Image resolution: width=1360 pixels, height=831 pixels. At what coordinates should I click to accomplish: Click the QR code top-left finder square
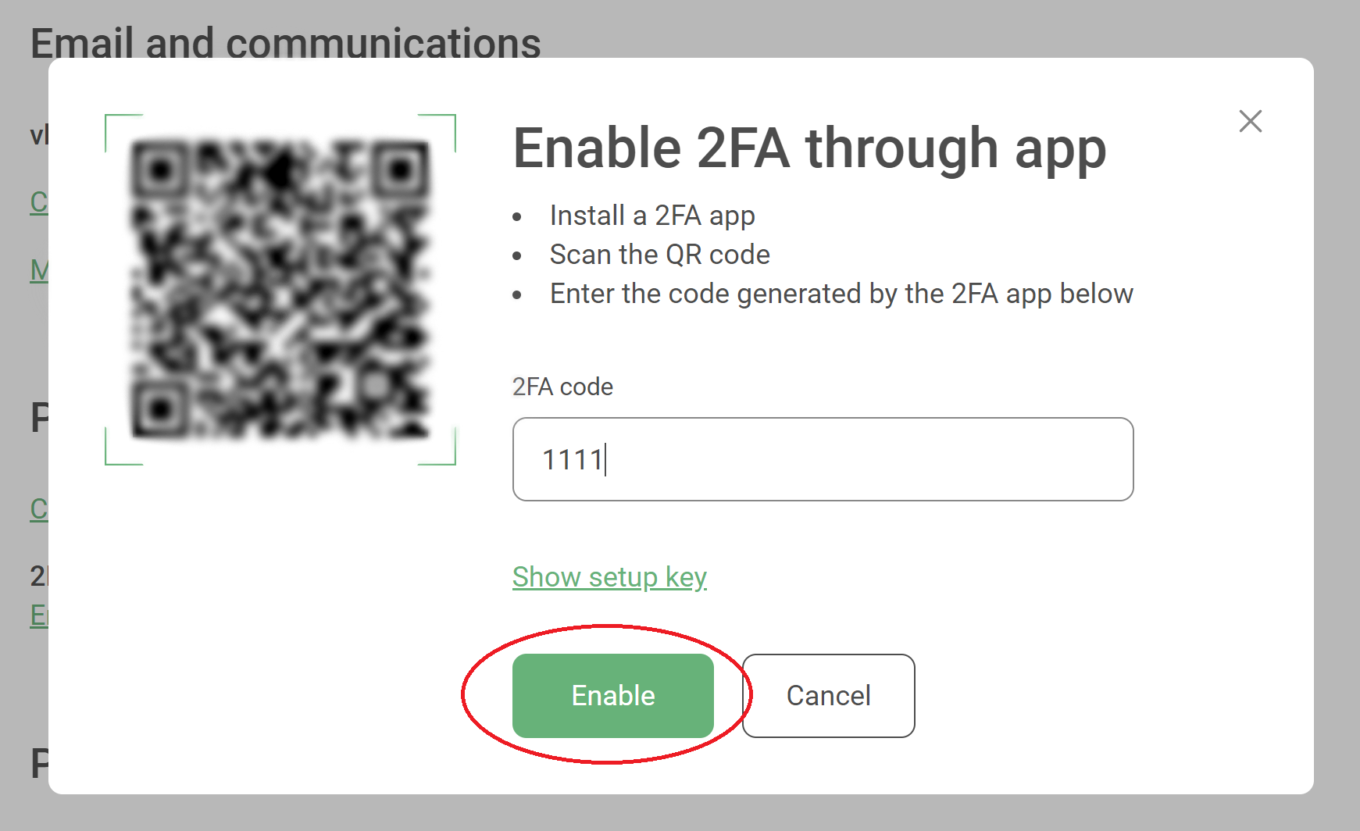point(158,170)
